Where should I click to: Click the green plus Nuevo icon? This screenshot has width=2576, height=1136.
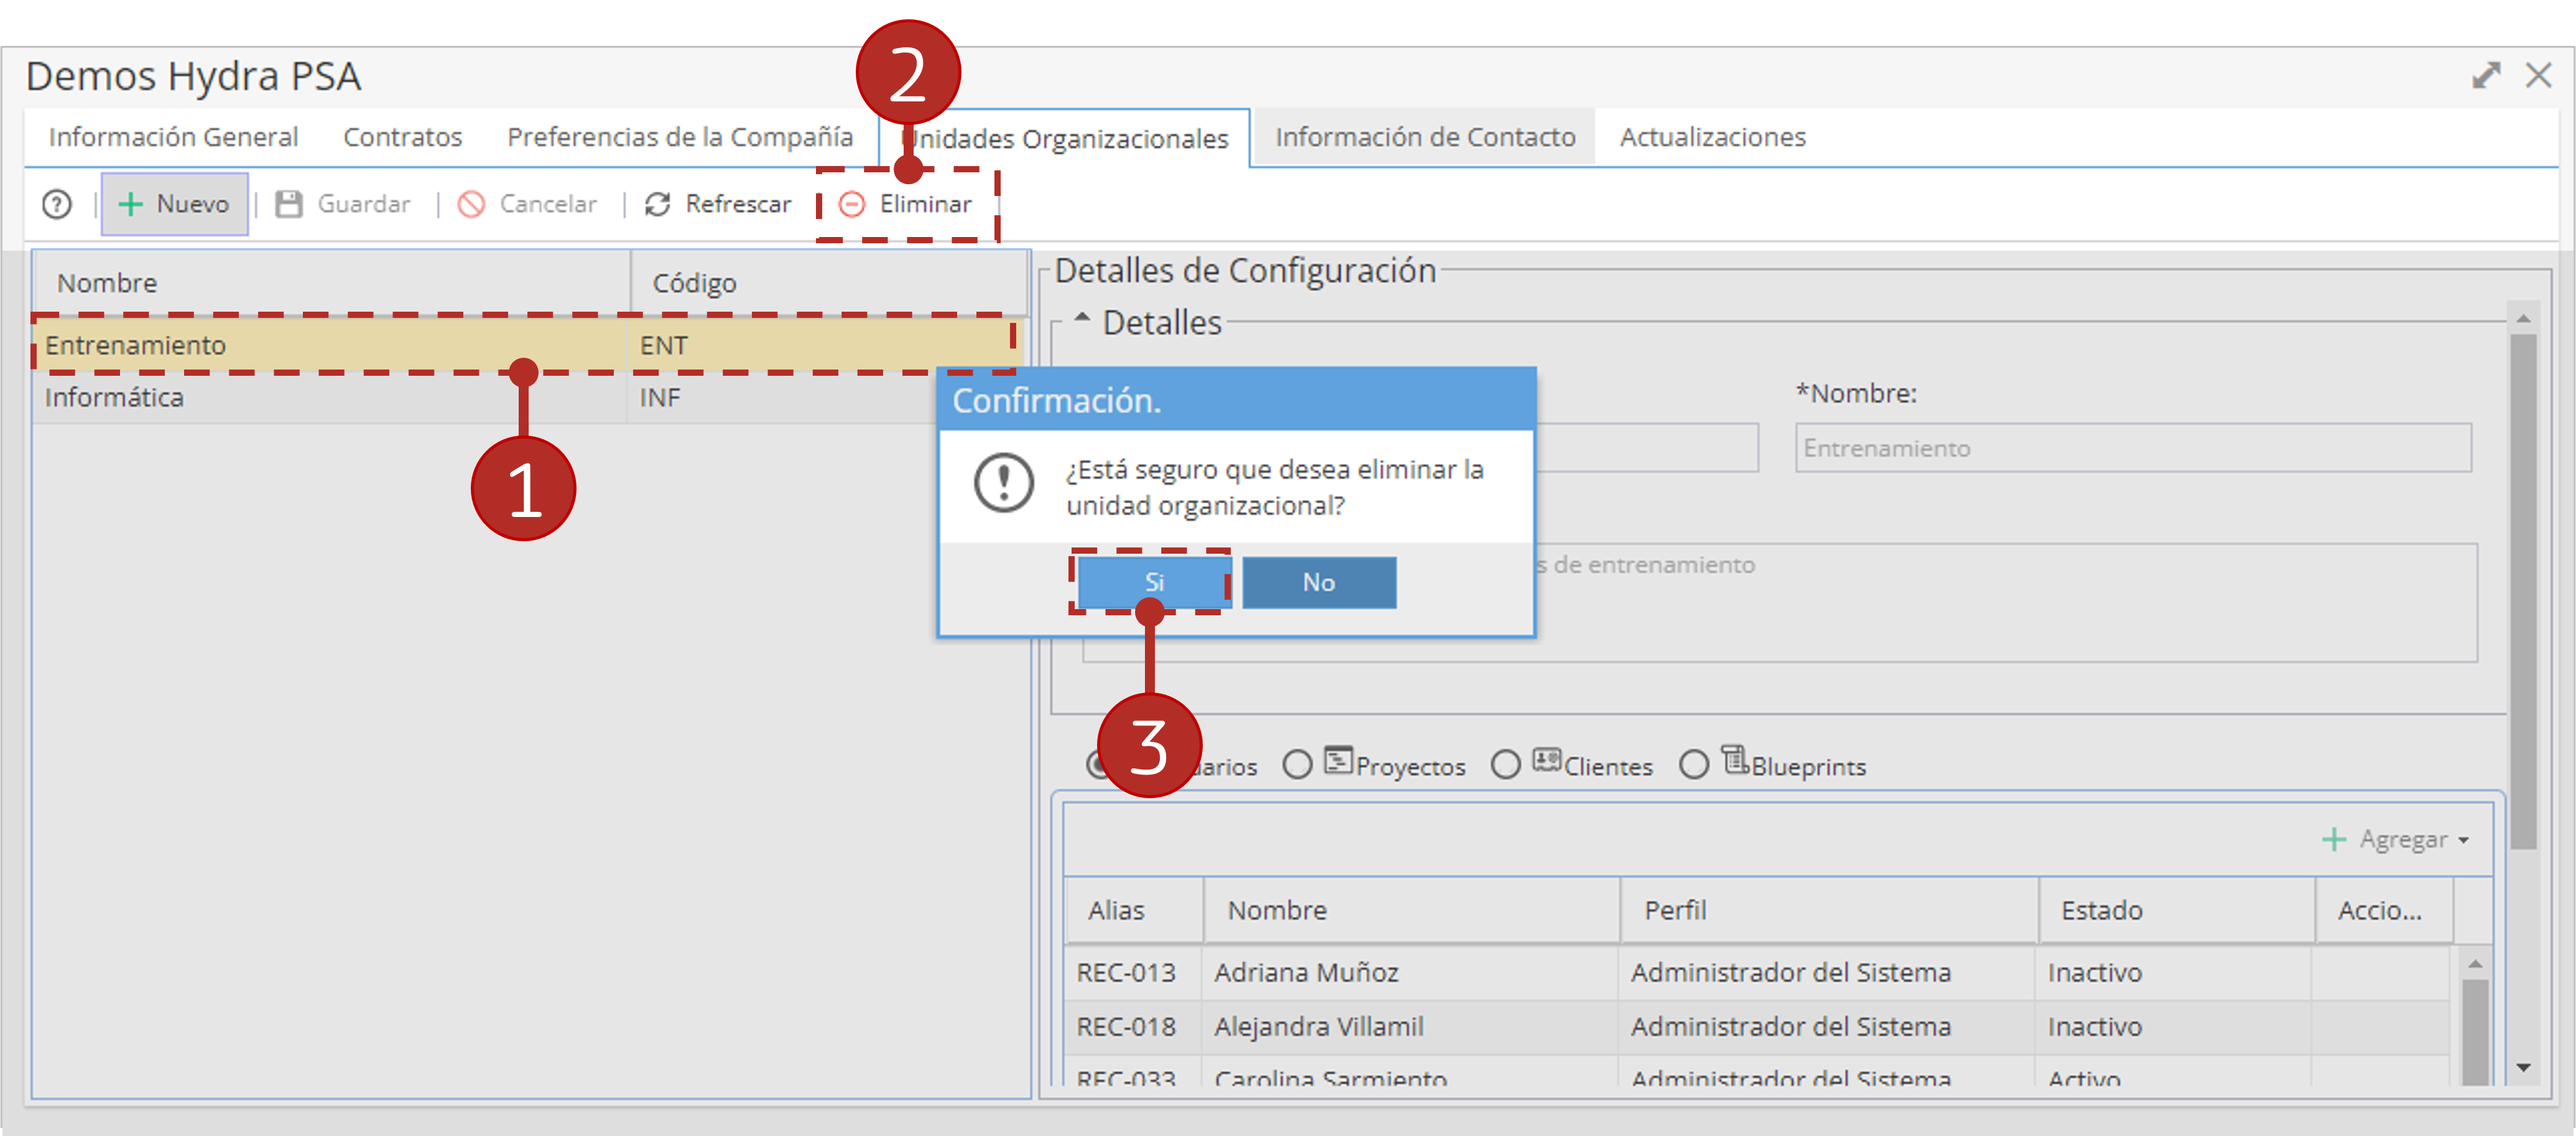pos(130,204)
